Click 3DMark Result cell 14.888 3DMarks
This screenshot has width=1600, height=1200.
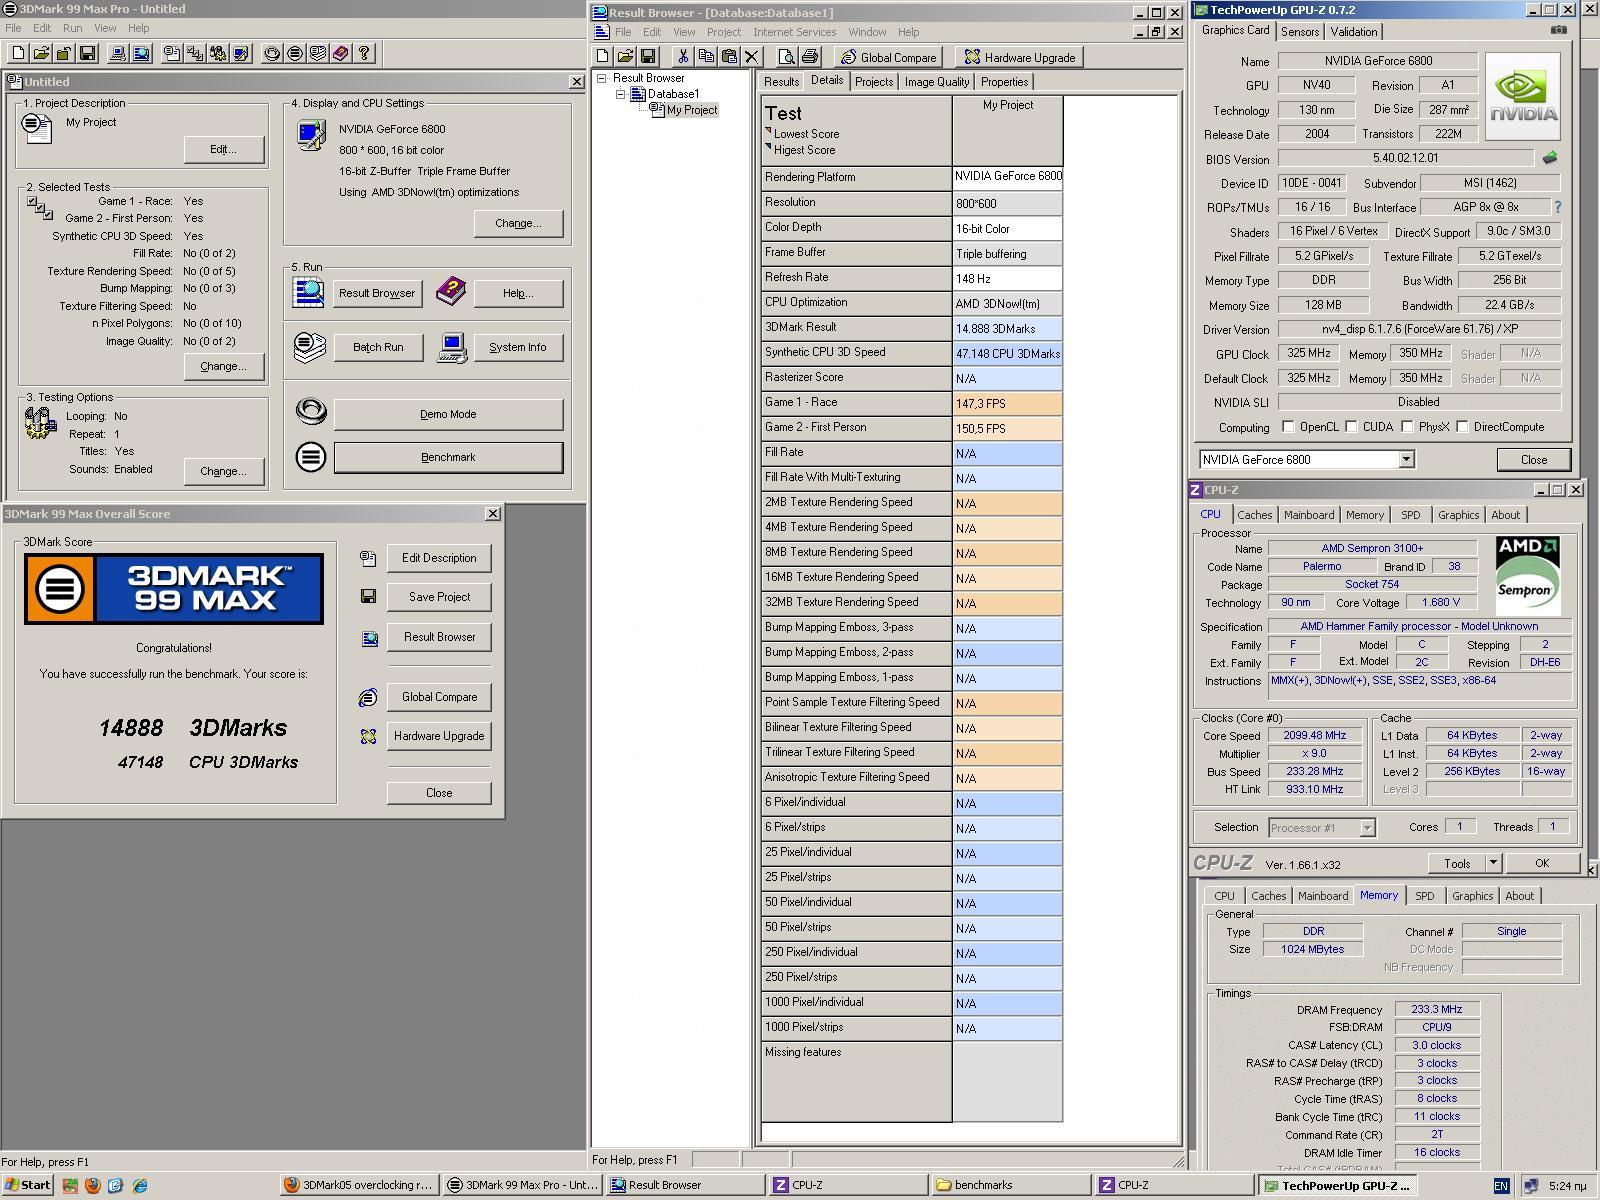click(x=1007, y=328)
